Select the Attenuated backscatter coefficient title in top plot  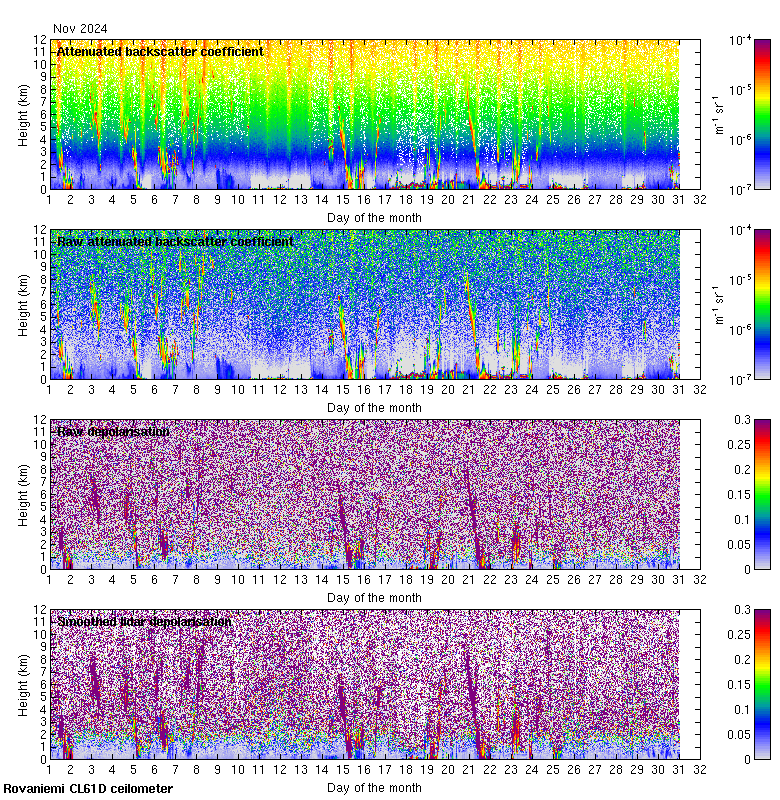pos(160,52)
